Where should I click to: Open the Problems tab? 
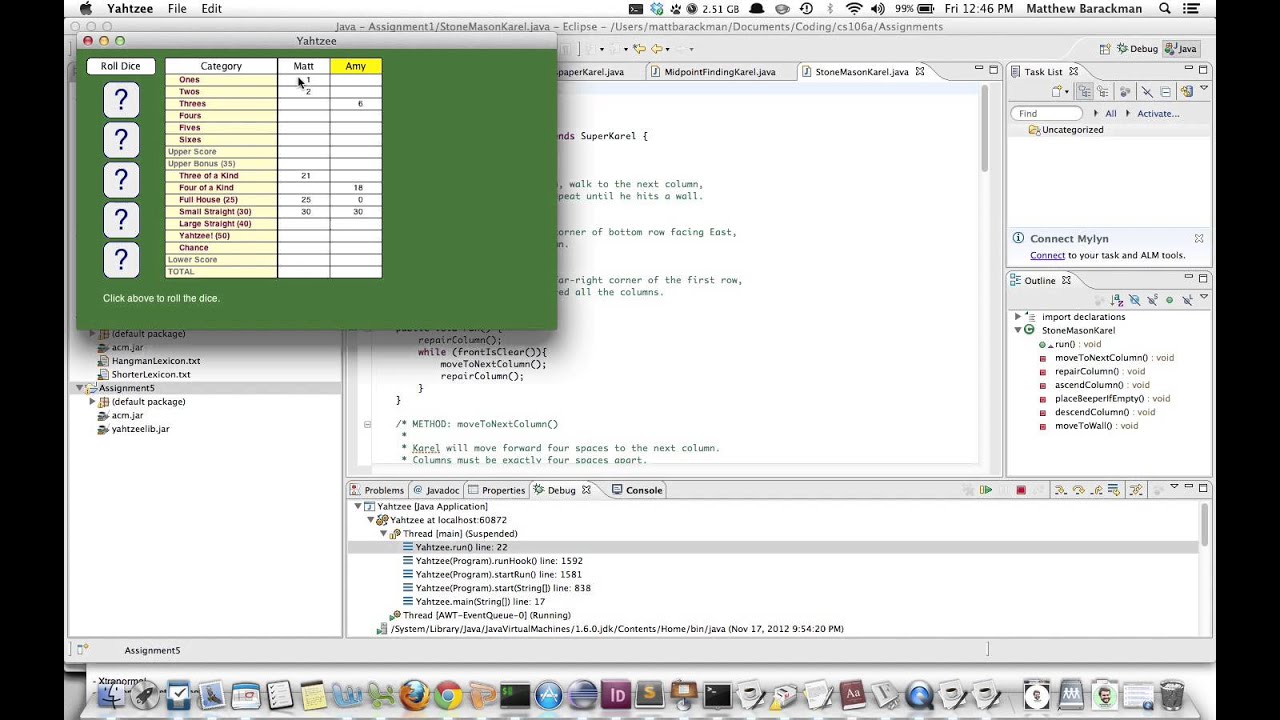[377, 490]
